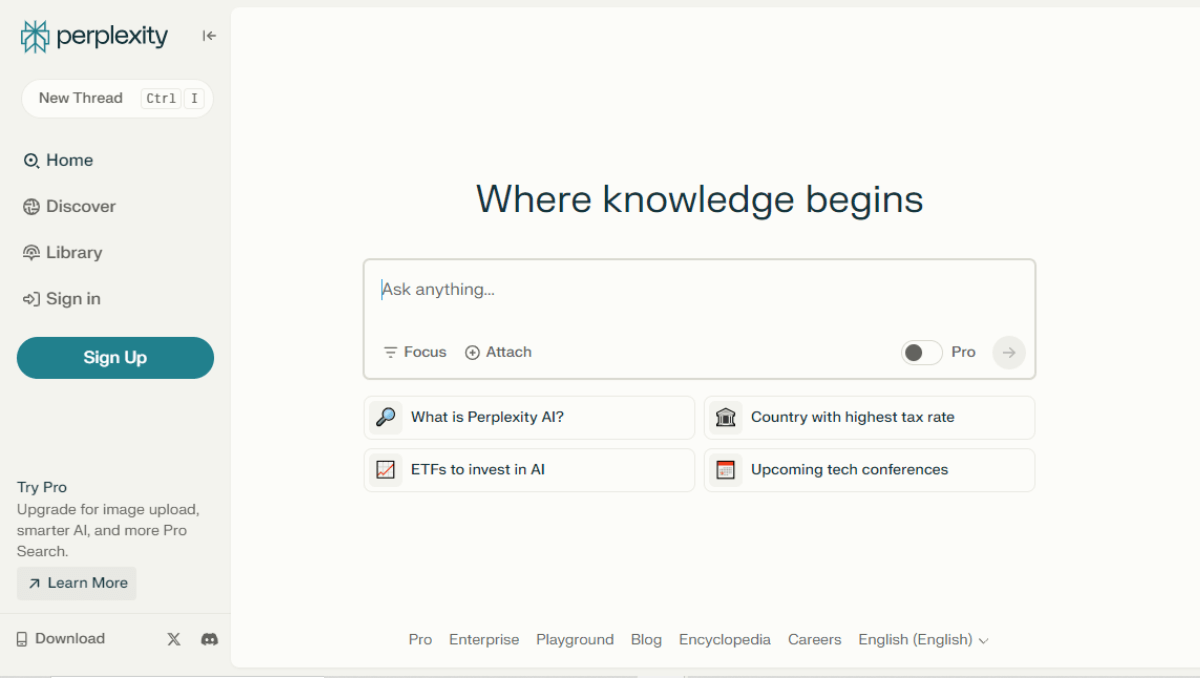This screenshot has width=1200, height=678.
Task: Click the Attach plus icon
Action: pyautogui.click(x=472, y=352)
